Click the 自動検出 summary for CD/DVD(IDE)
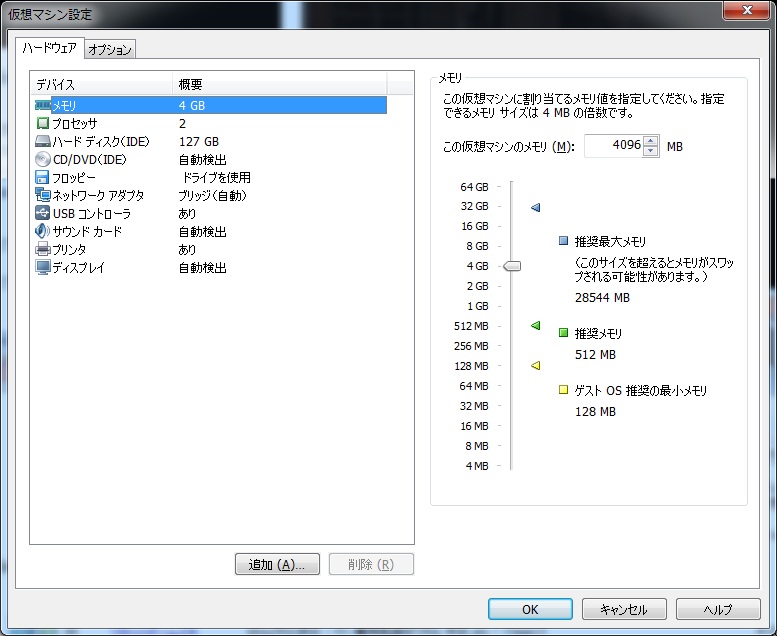Viewport: 777px width, 636px height. pyautogui.click(x=203, y=160)
